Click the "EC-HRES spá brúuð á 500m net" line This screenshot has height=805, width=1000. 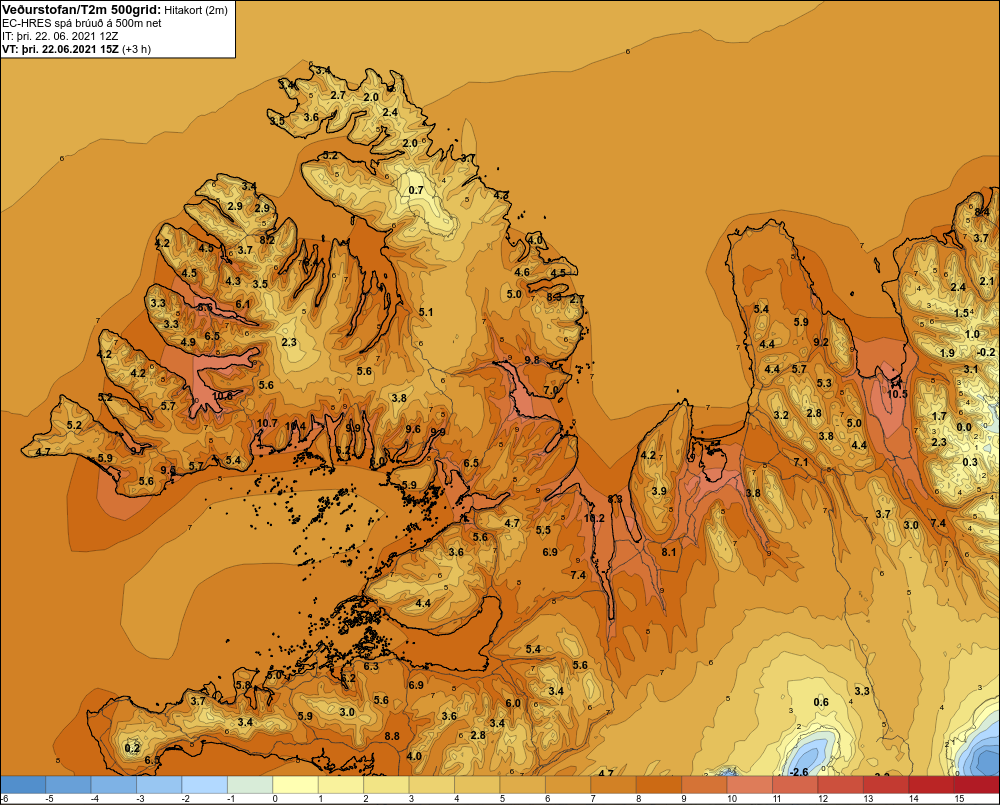click(x=82, y=23)
